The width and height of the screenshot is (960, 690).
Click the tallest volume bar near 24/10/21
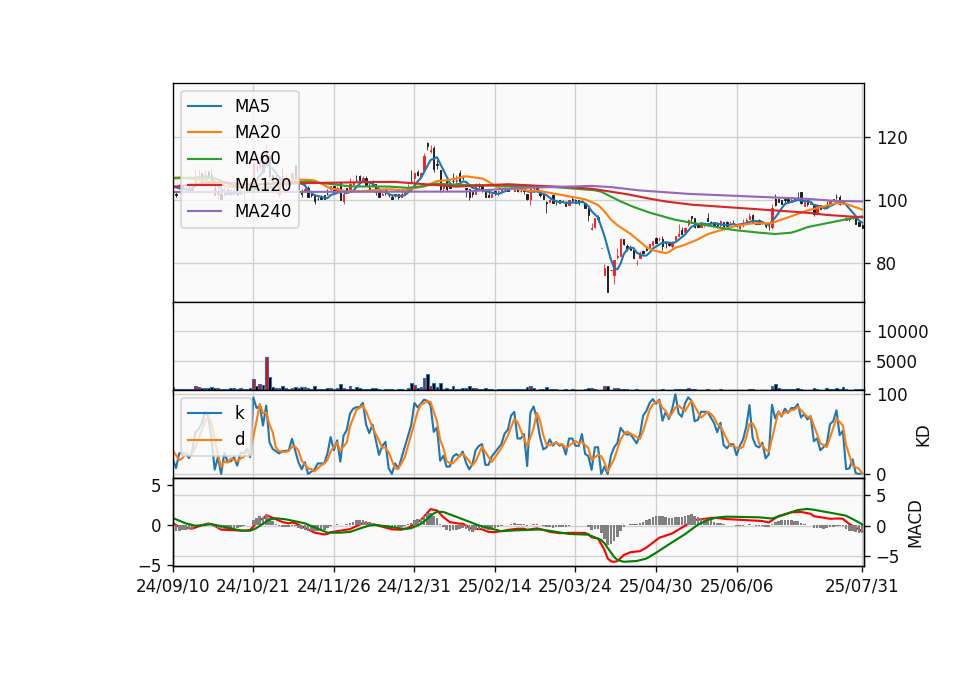(267, 373)
